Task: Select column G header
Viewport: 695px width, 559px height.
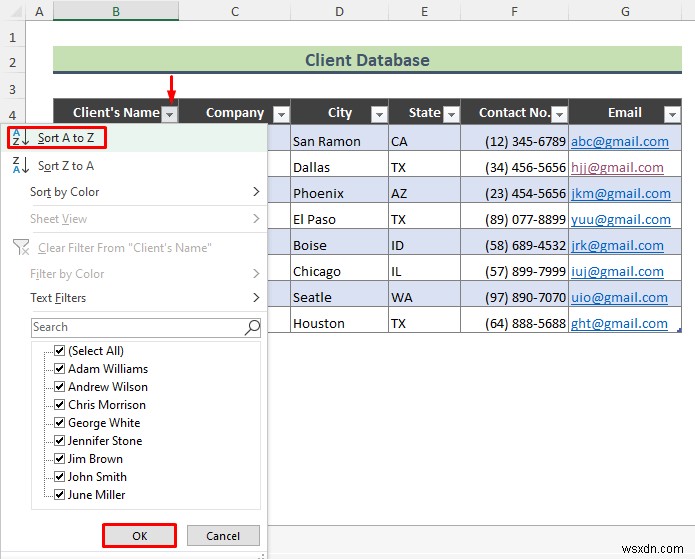Action: point(625,11)
